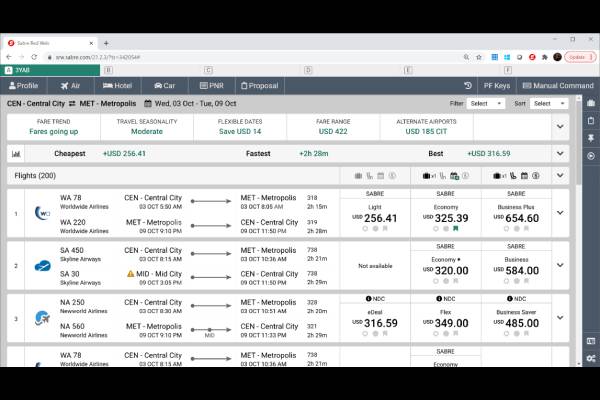Click the Skyline Airways logo in row 2
The image size is (600, 400).
tap(42, 265)
